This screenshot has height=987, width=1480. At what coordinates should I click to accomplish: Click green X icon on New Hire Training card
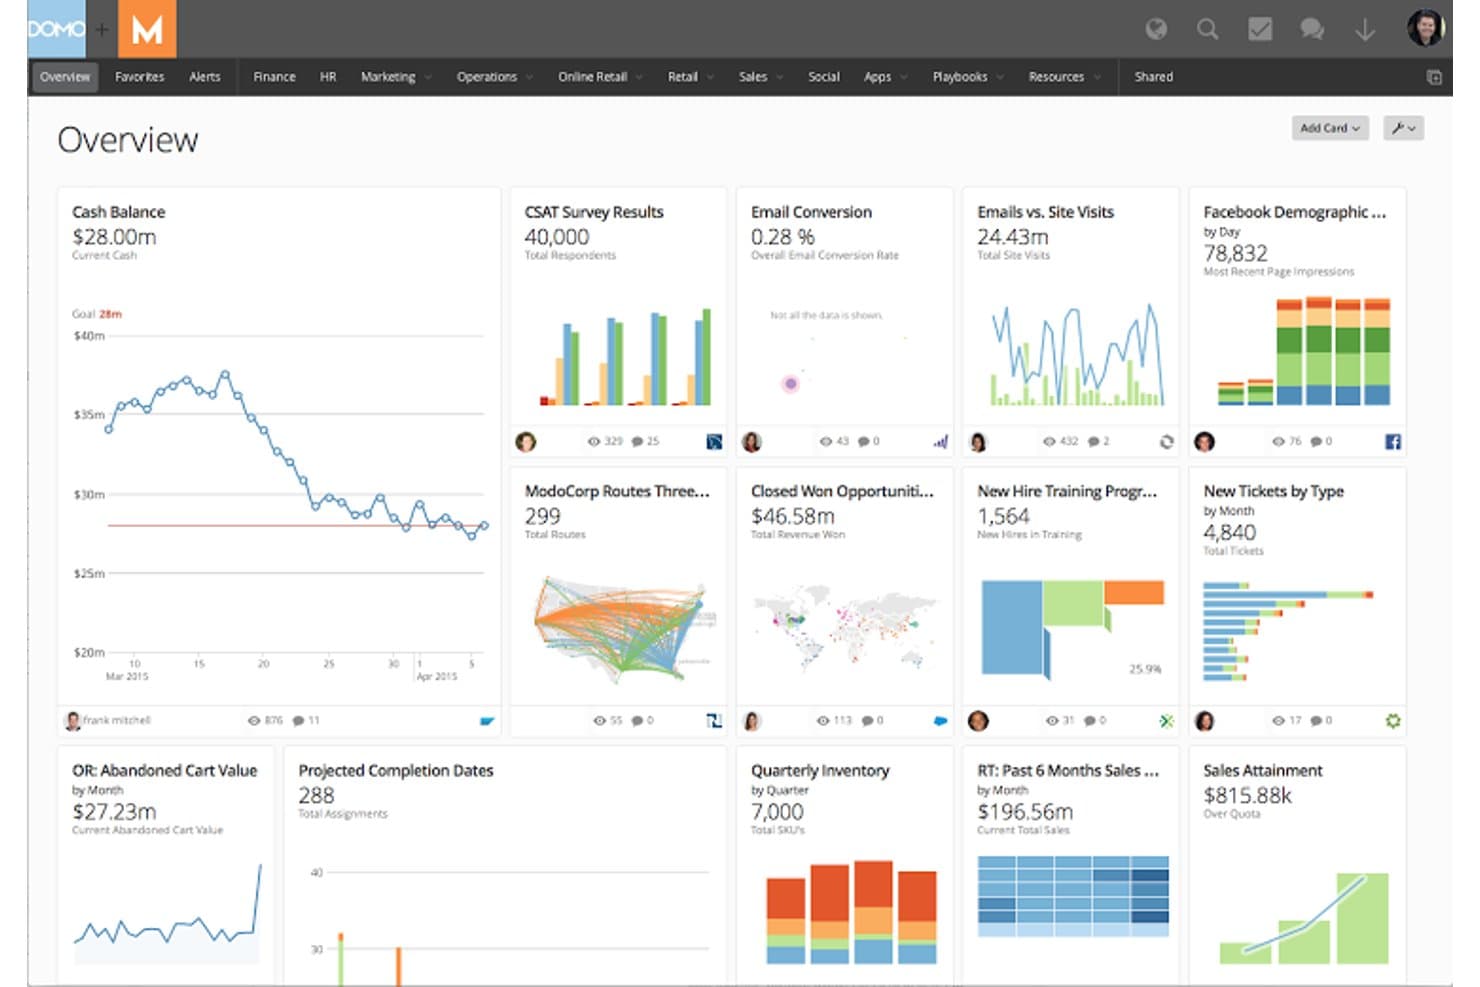1166,720
